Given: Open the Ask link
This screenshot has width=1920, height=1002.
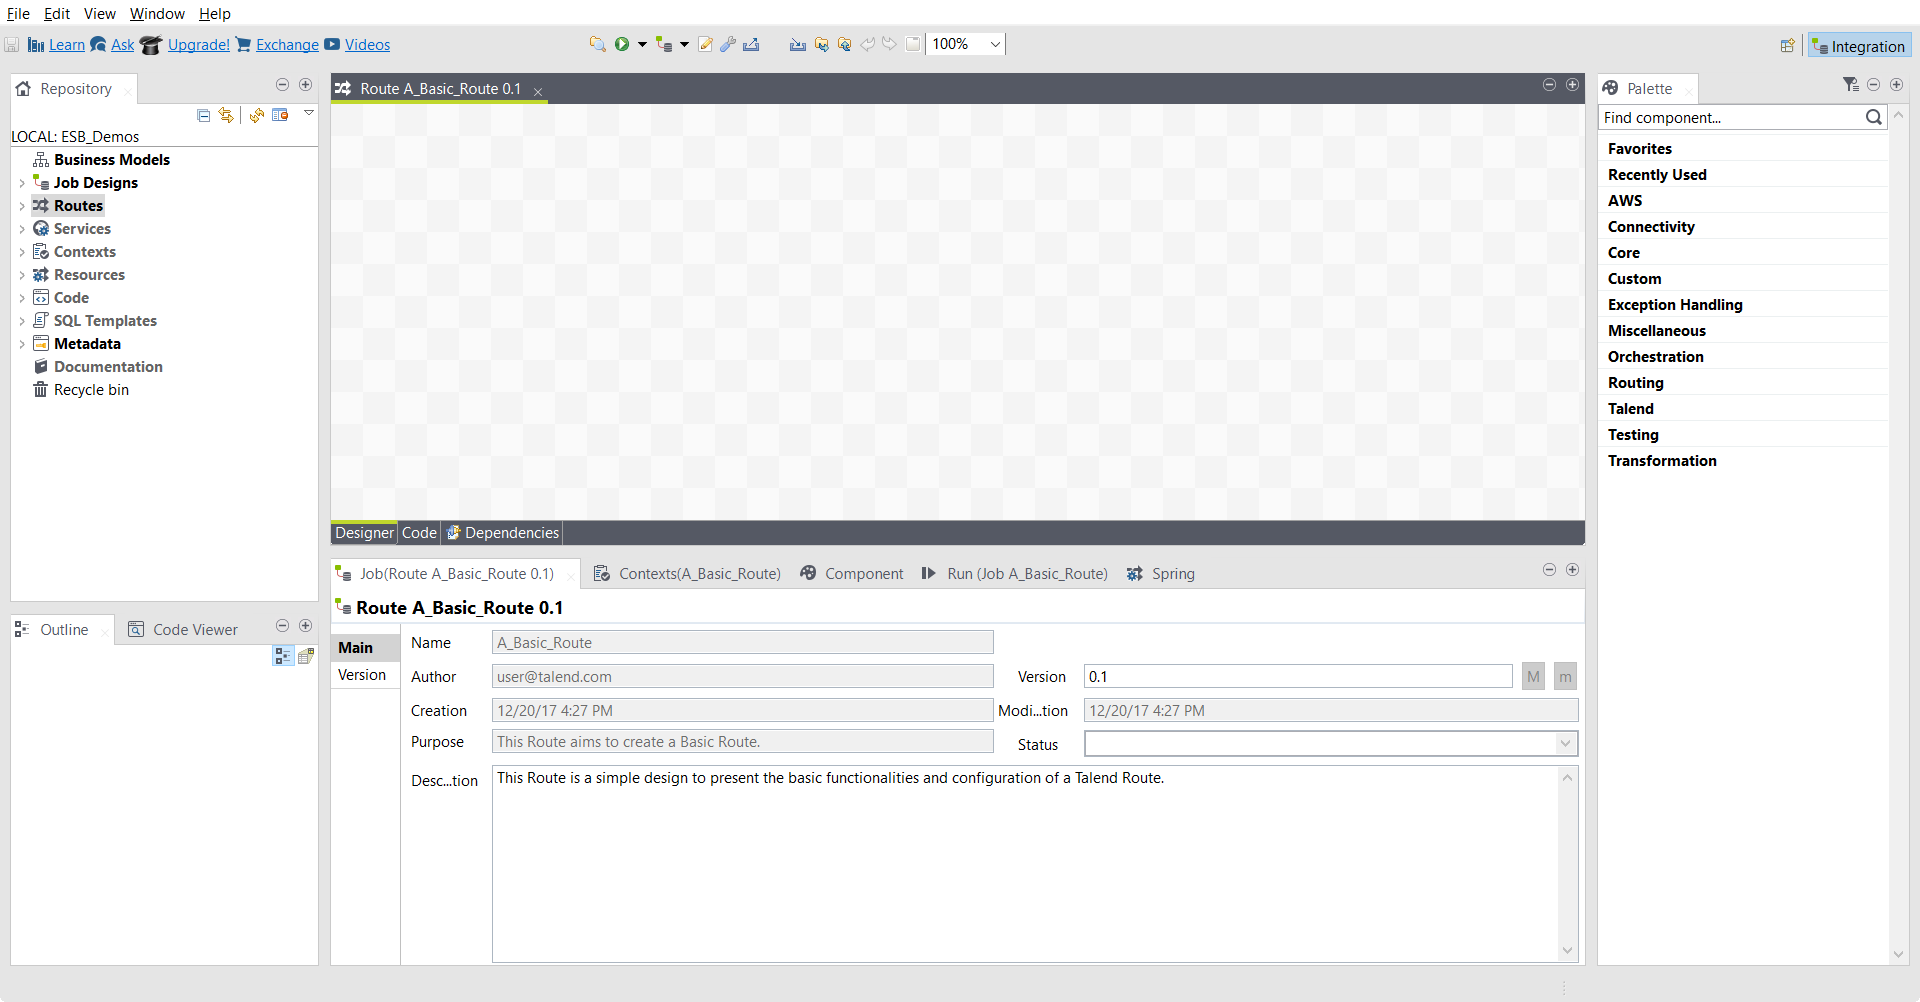Looking at the screenshot, I should click(x=122, y=45).
